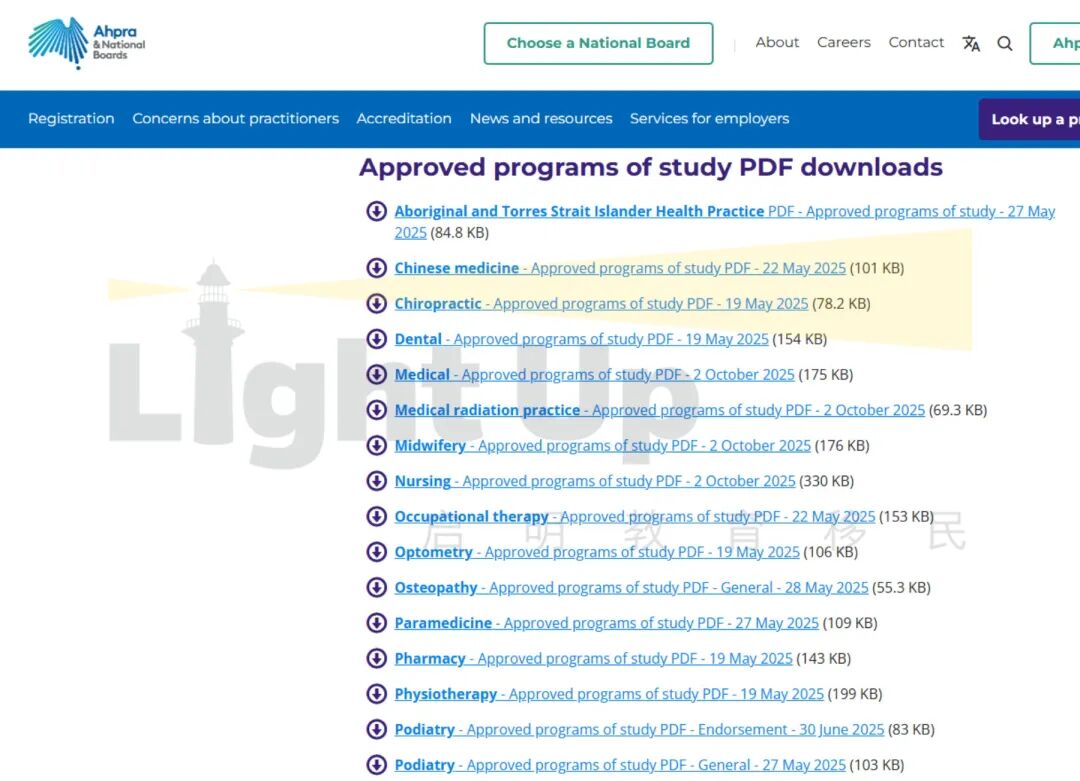The width and height of the screenshot is (1080, 781).
Task: Open the Registration menu
Action: click(x=71, y=118)
